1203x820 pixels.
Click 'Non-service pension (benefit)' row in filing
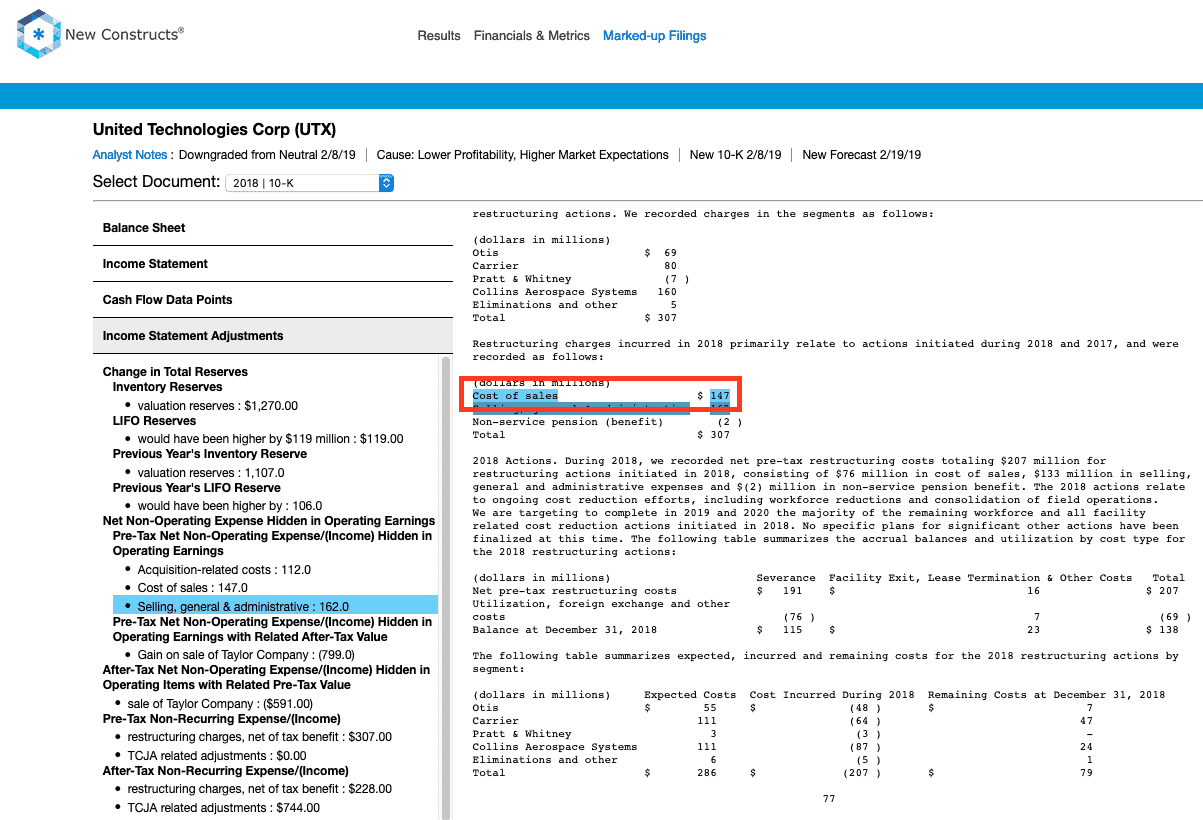[x=607, y=422]
